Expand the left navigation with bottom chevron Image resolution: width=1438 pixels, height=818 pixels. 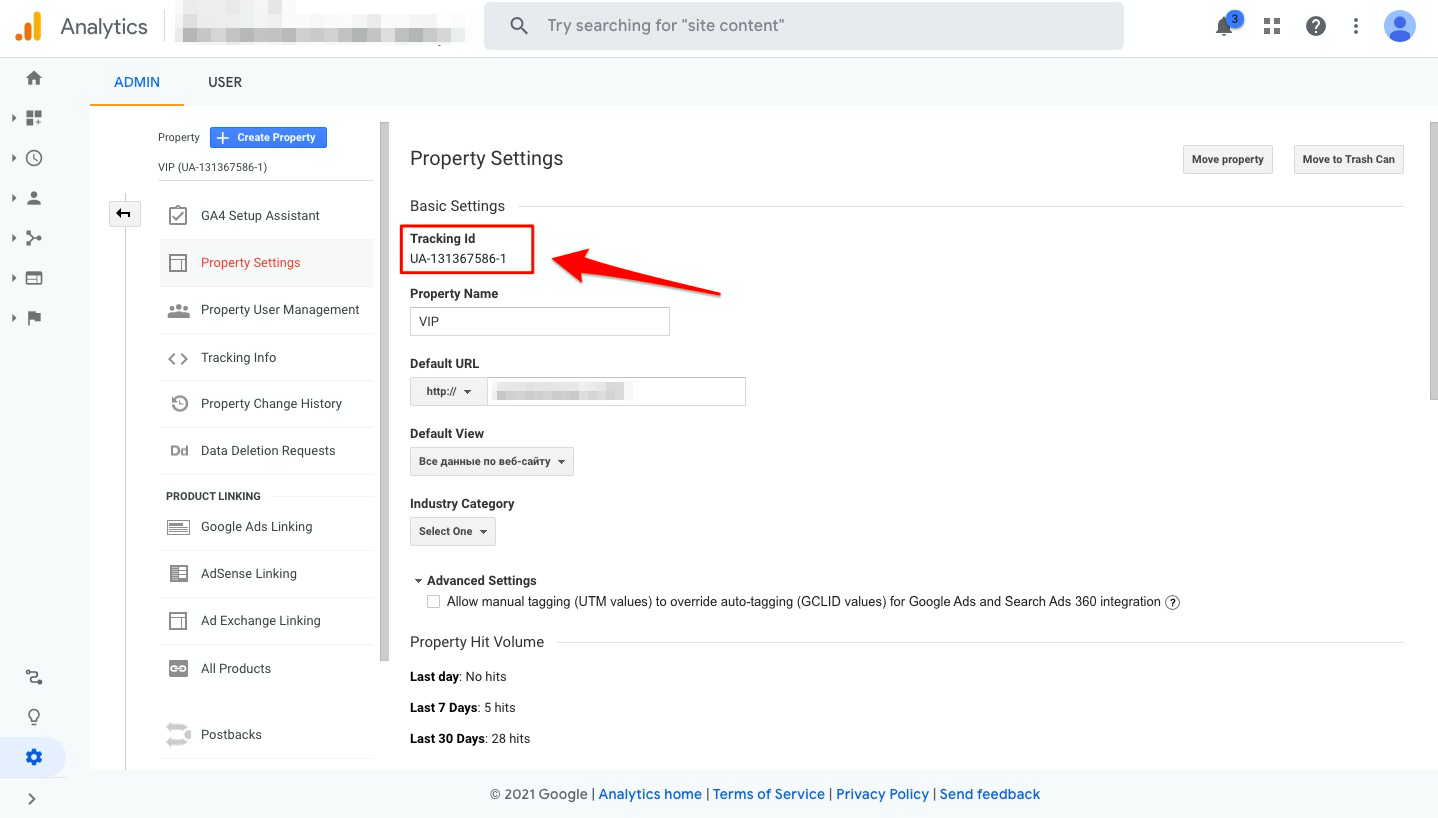click(x=32, y=798)
